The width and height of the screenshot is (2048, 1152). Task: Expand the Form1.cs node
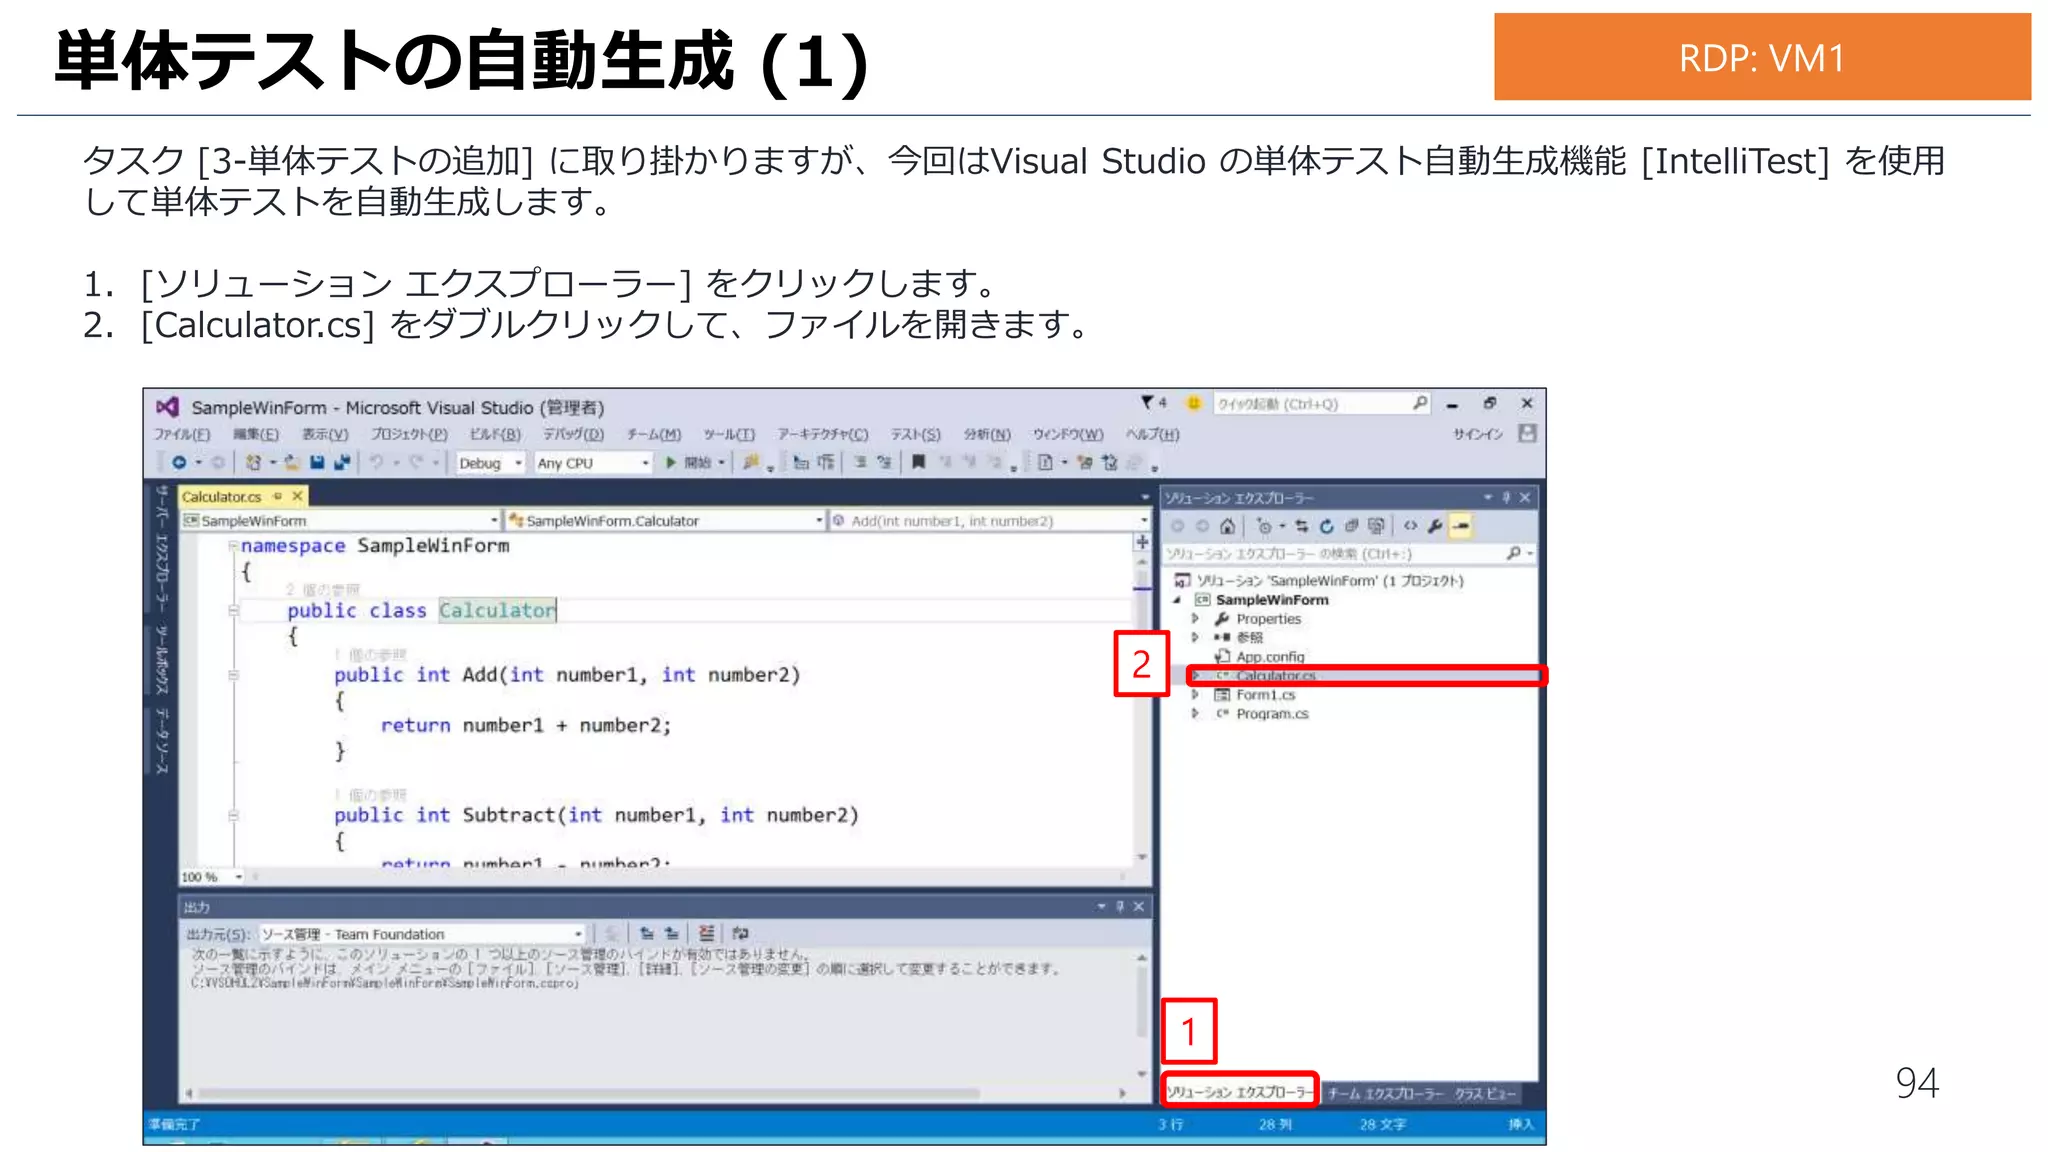[1195, 695]
